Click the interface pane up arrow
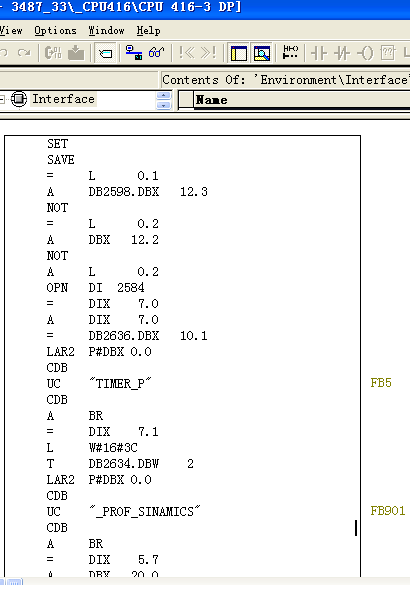Image resolution: width=419 pixels, height=595 pixels. (164, 96)
